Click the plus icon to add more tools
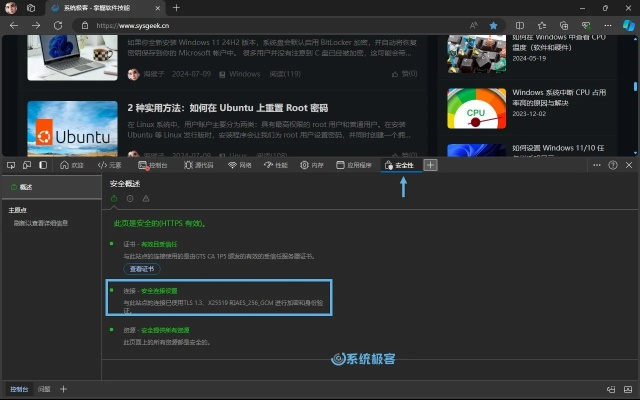The width and height of the screenshot is (640, 400). coord(431,165)
